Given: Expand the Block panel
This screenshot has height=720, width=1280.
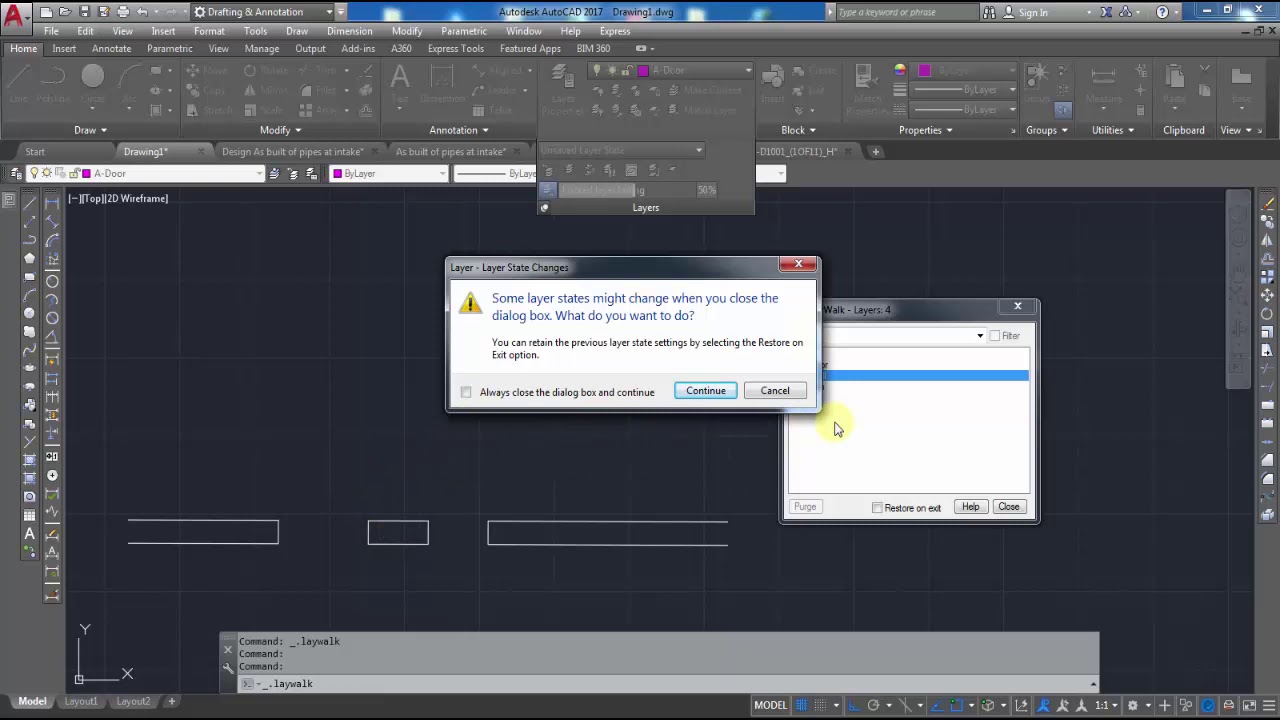Looking at the screenshot, I should 798,130.
